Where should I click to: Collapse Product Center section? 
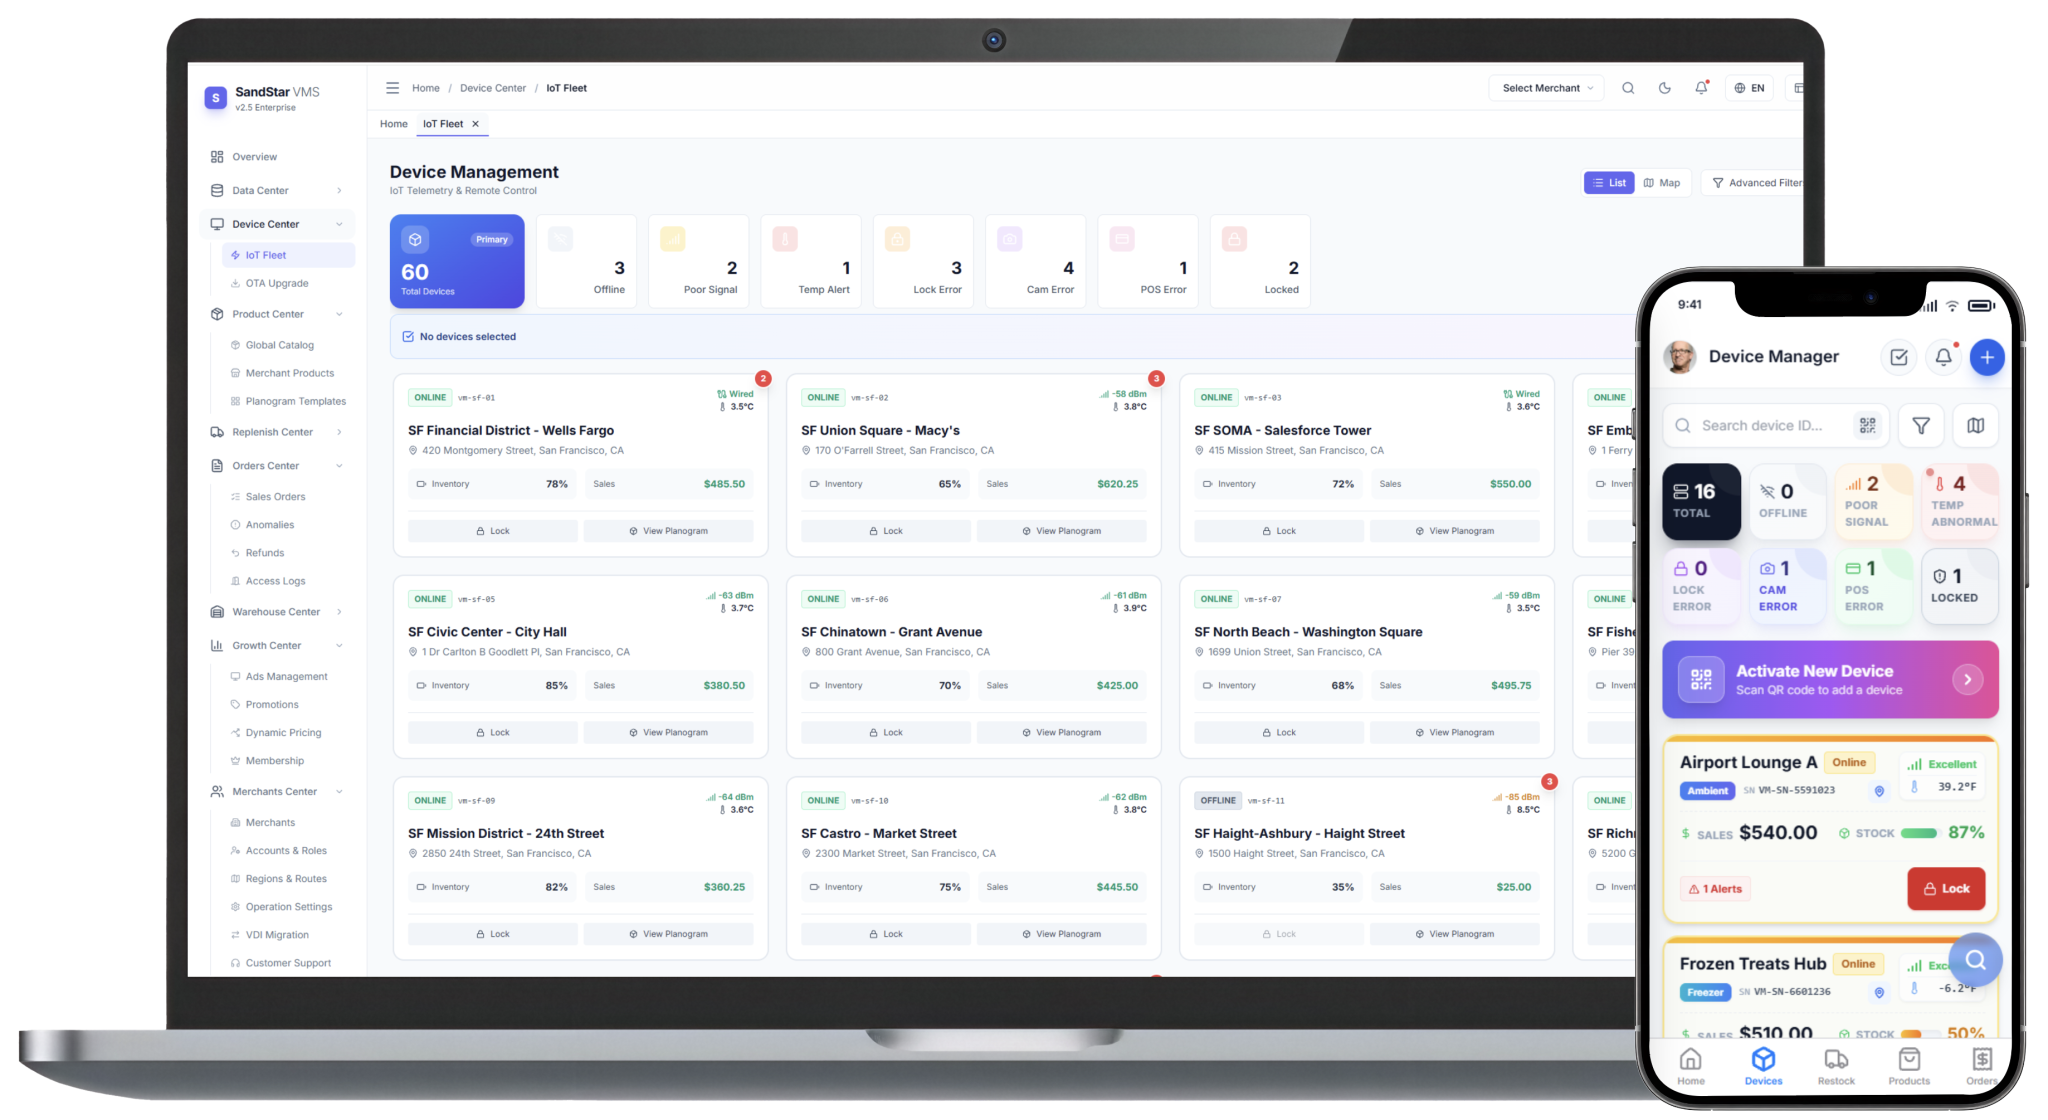[278, 314]
